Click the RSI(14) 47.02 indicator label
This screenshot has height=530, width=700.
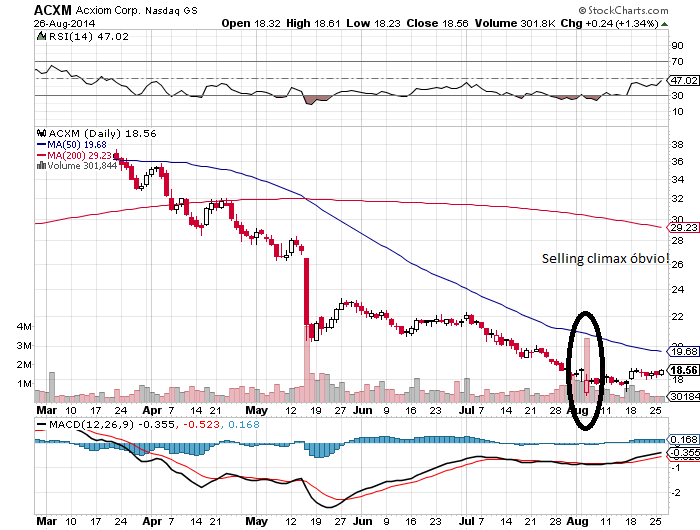(x=88, y=37)
